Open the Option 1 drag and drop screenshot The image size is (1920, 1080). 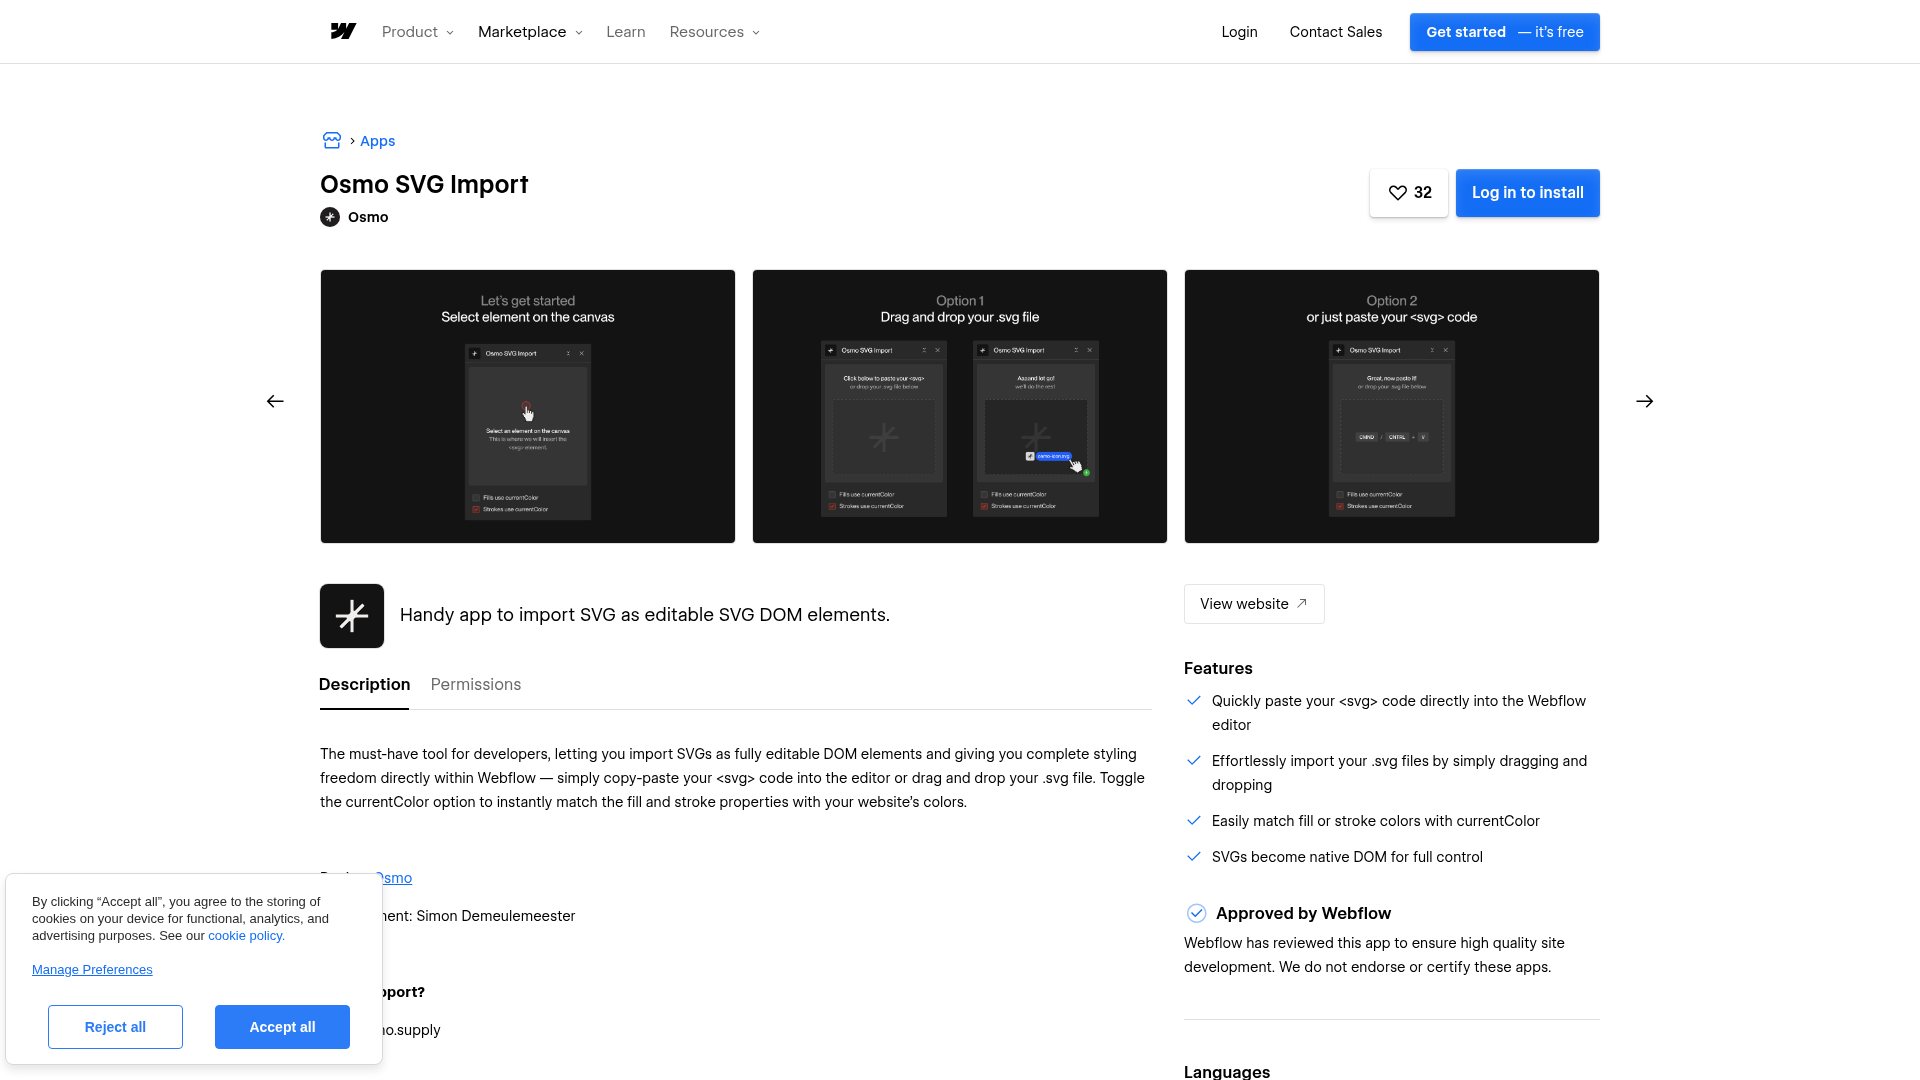pos(959,406)
